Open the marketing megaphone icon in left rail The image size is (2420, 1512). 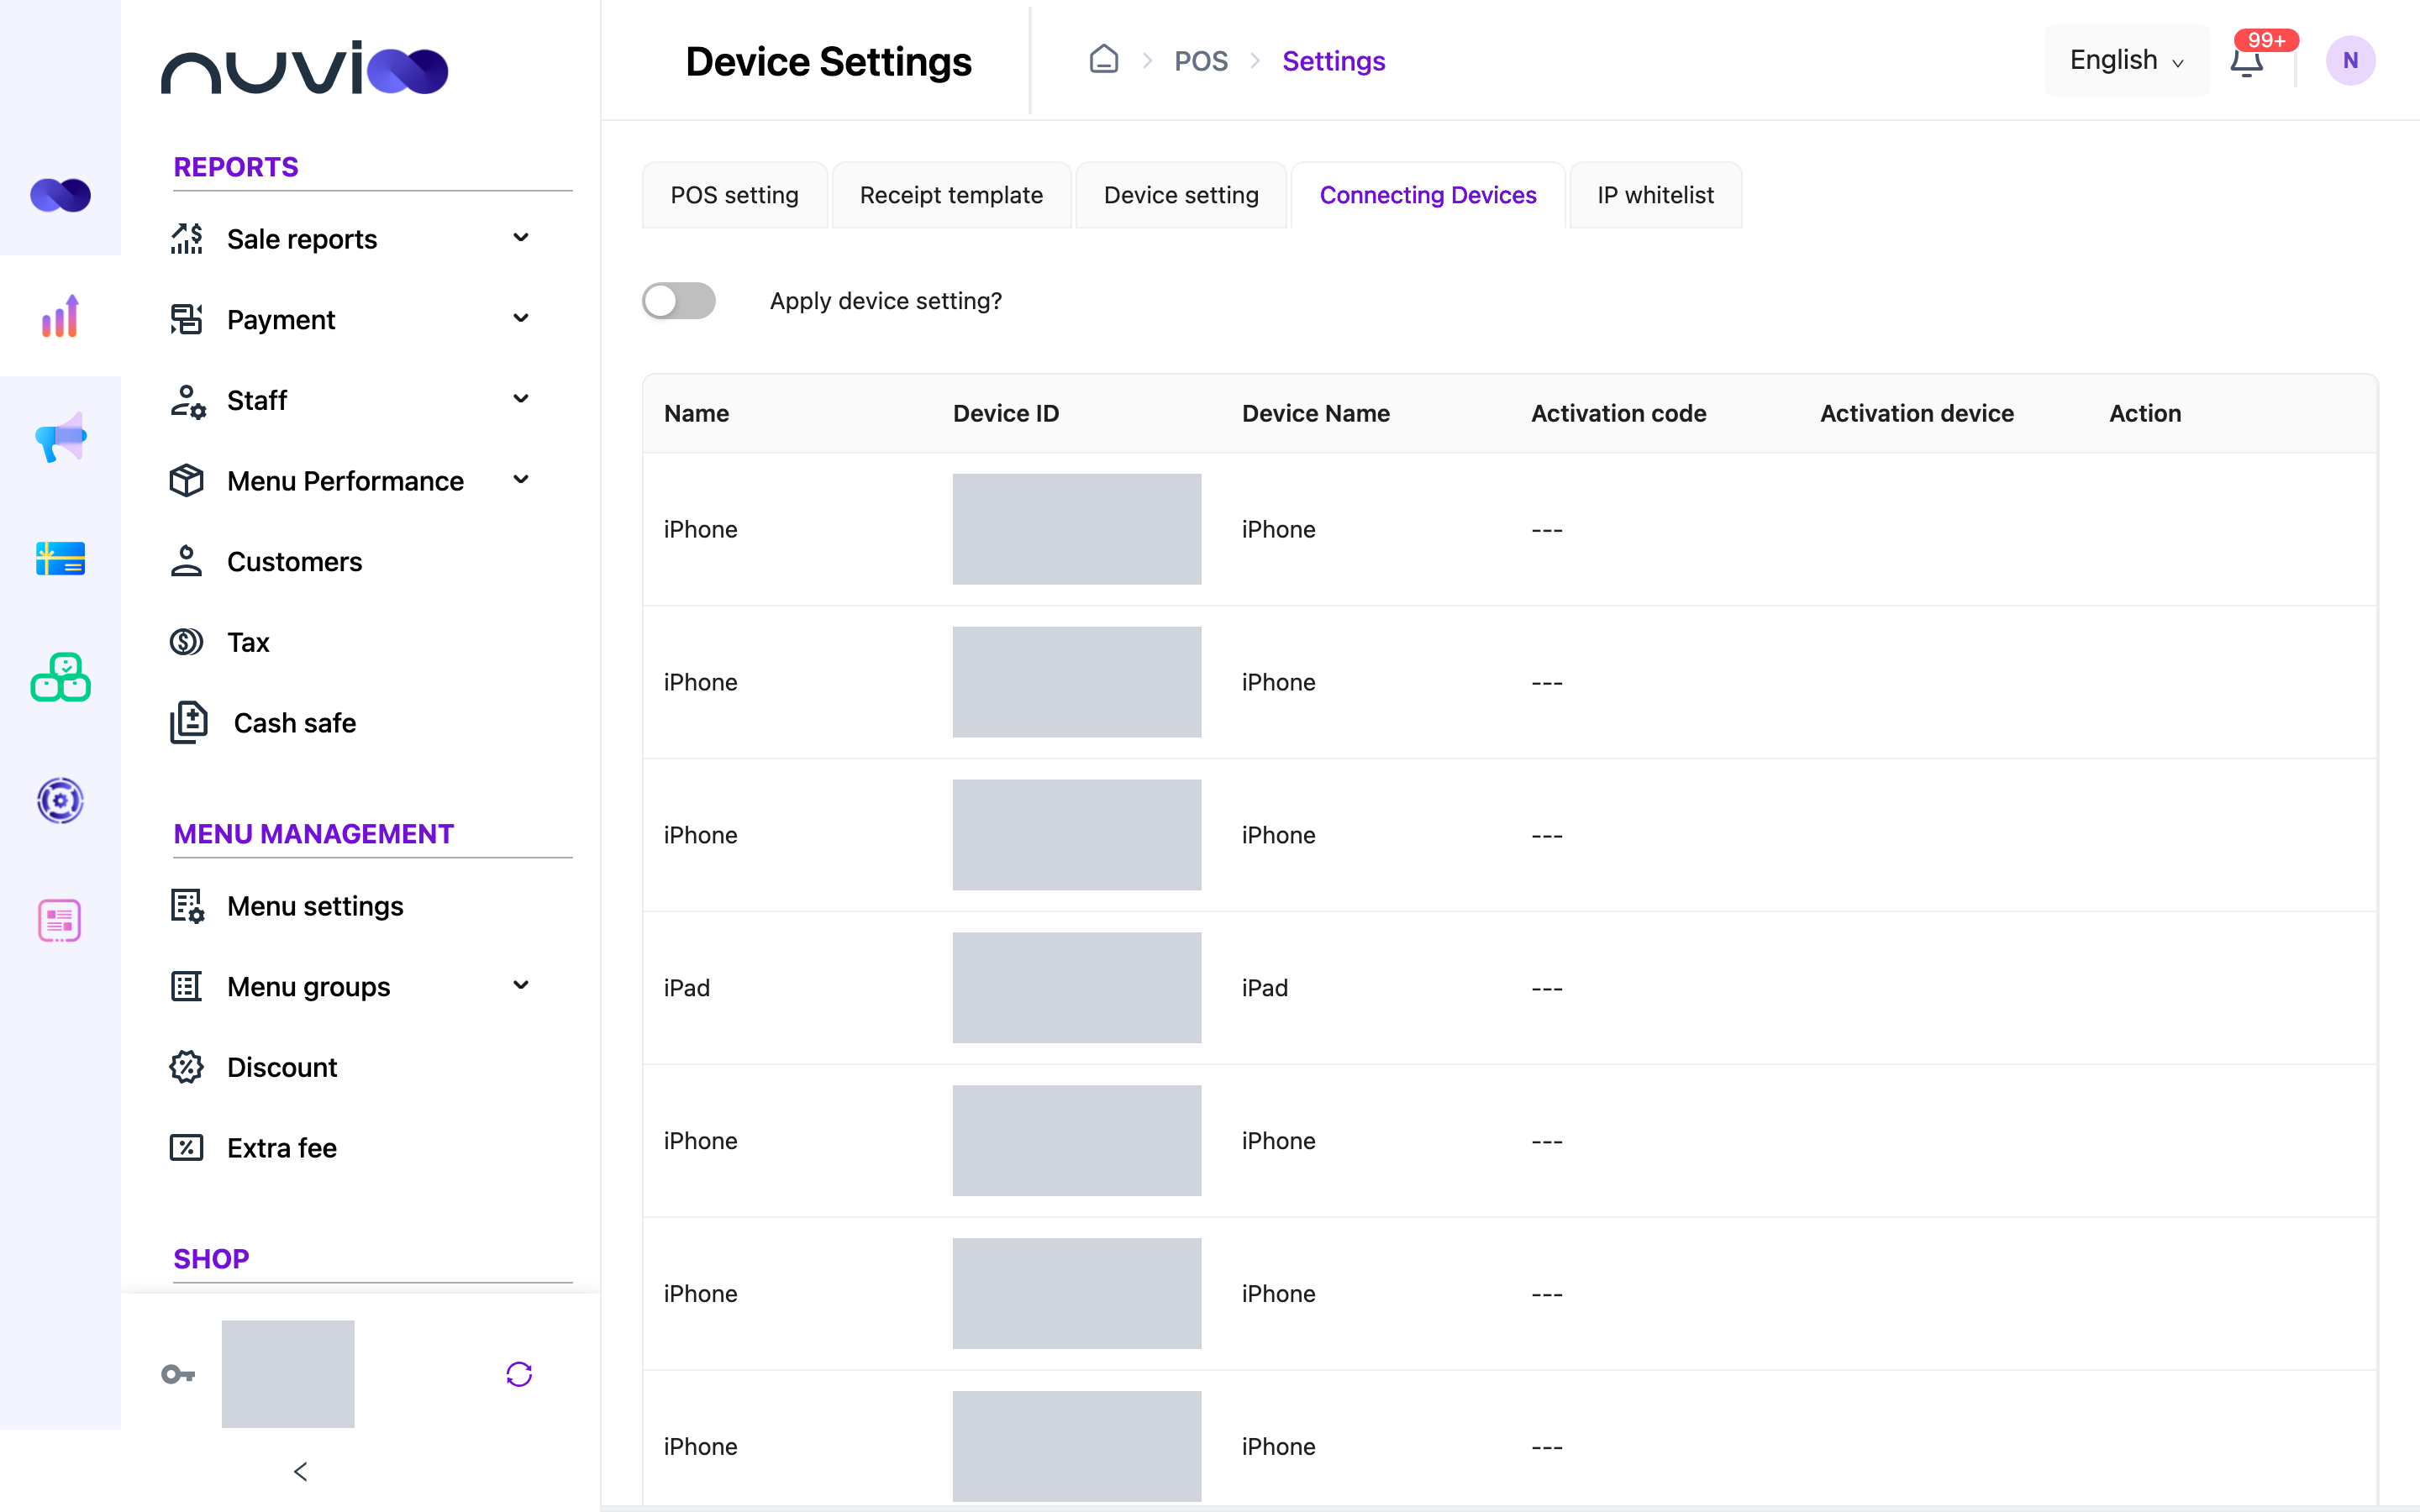point(60,437)
